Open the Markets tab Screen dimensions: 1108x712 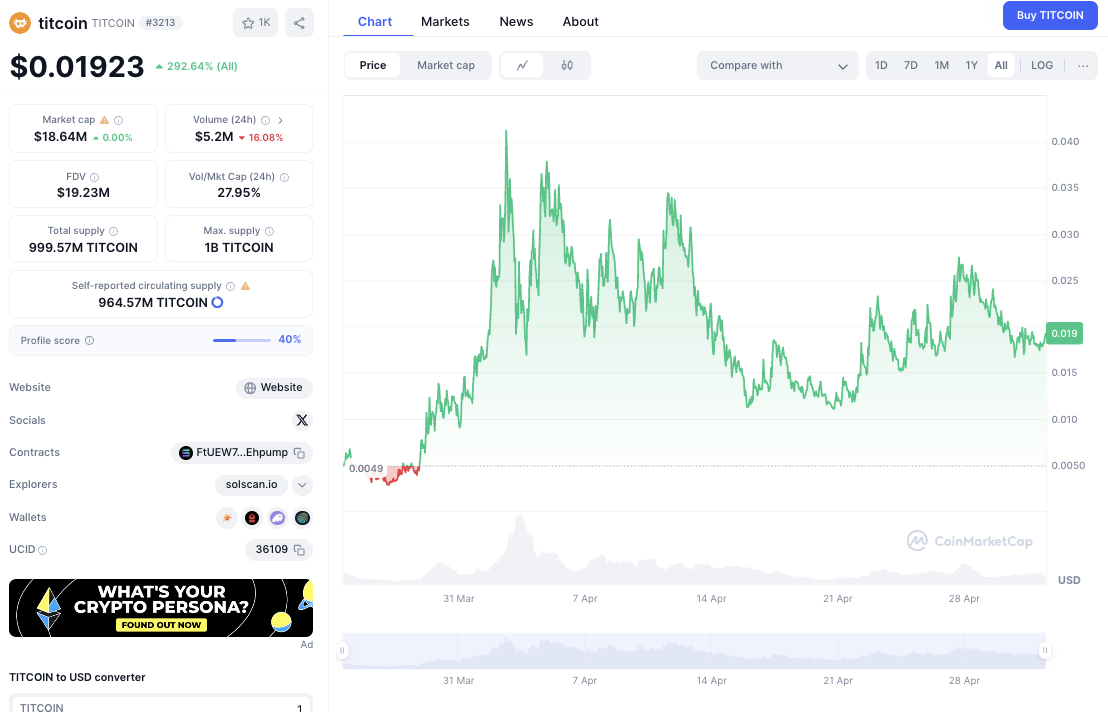click(445, 22)
